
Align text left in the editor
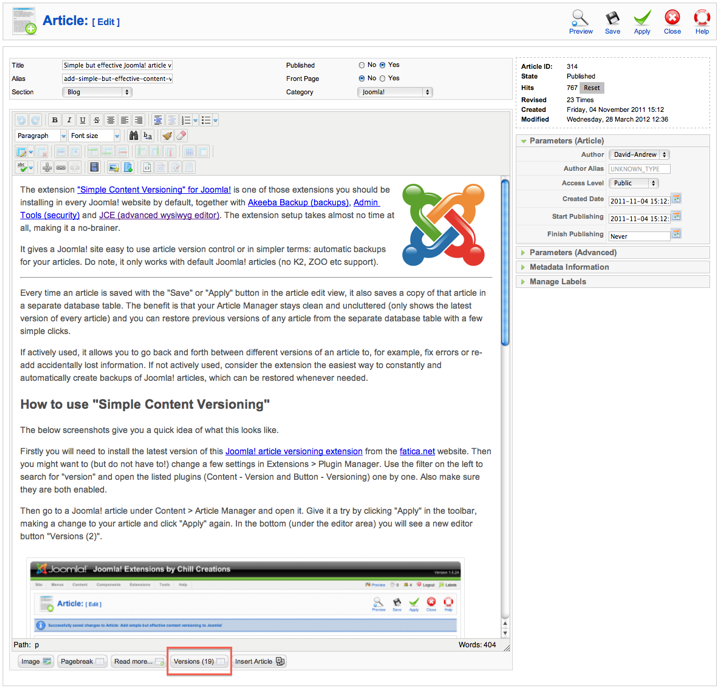click(x=124, y=120)
